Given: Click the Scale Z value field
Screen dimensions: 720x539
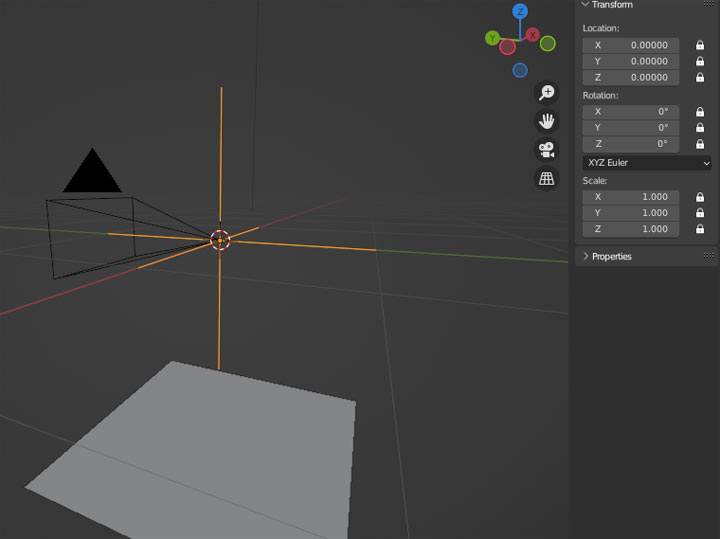Looking at the screenshot, I should pyautogui.click(x=630, y=229).
